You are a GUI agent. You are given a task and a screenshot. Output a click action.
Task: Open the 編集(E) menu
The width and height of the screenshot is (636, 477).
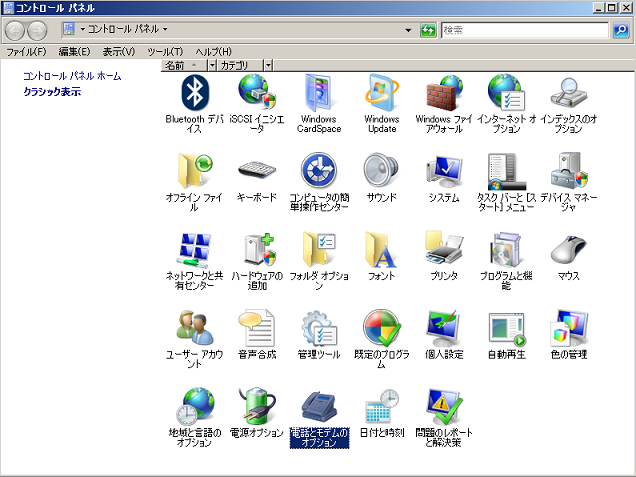(x=74, y=52)
